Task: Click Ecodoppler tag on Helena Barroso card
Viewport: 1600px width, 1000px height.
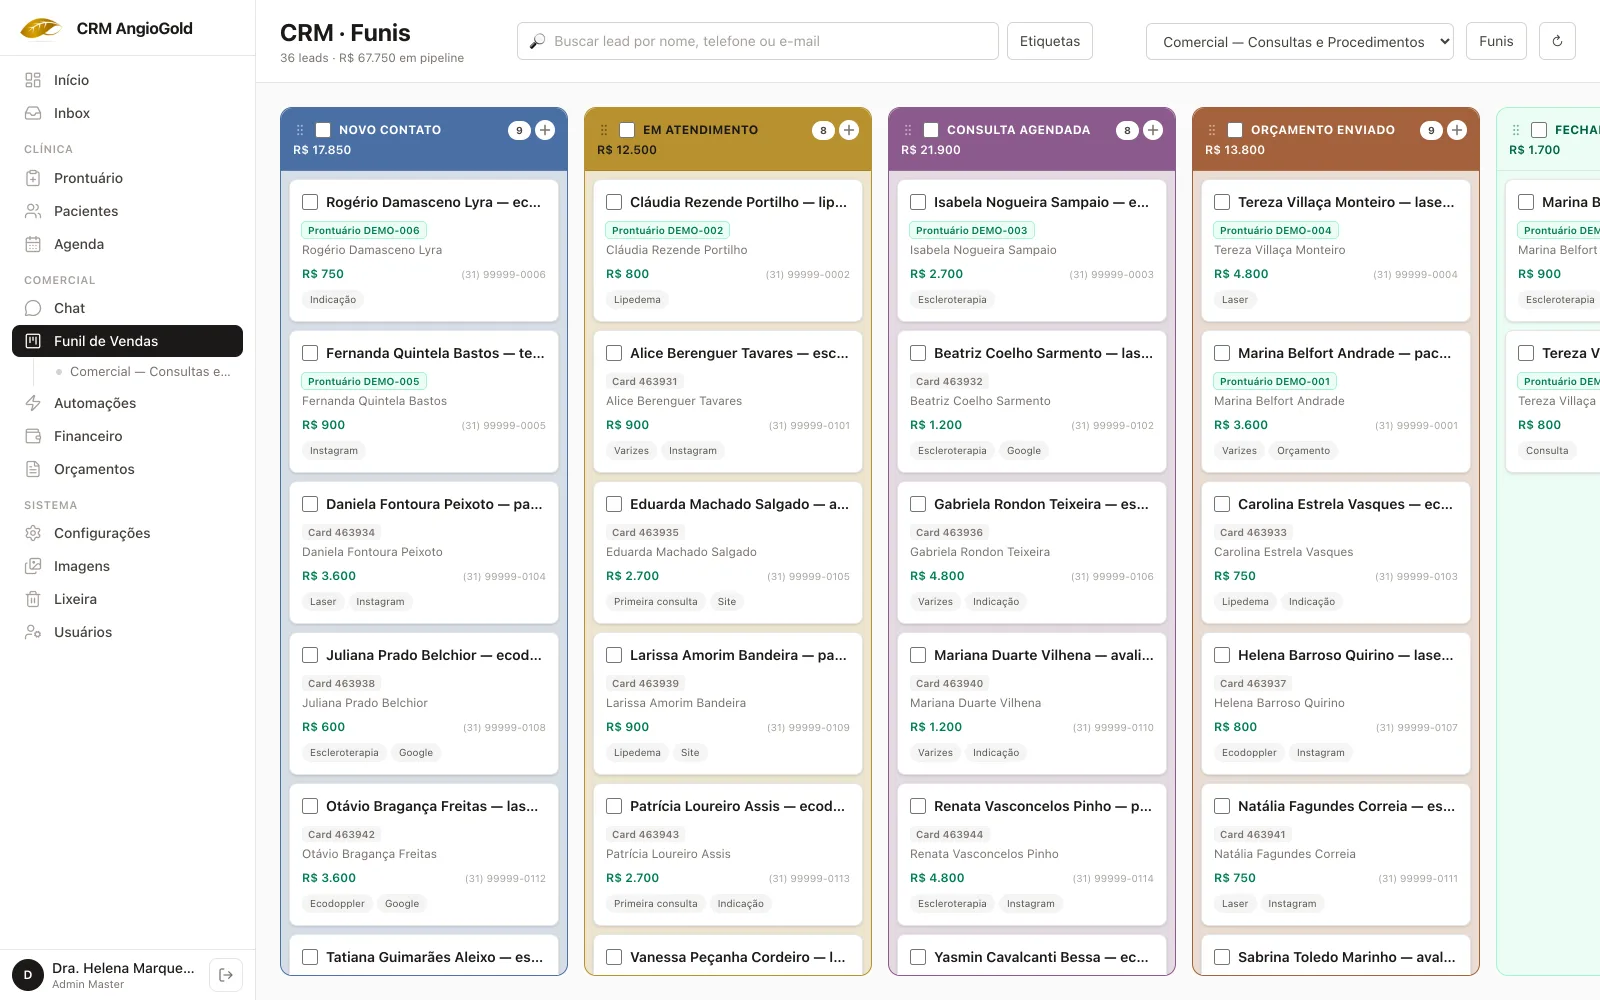Action: tap(1249, 753)
